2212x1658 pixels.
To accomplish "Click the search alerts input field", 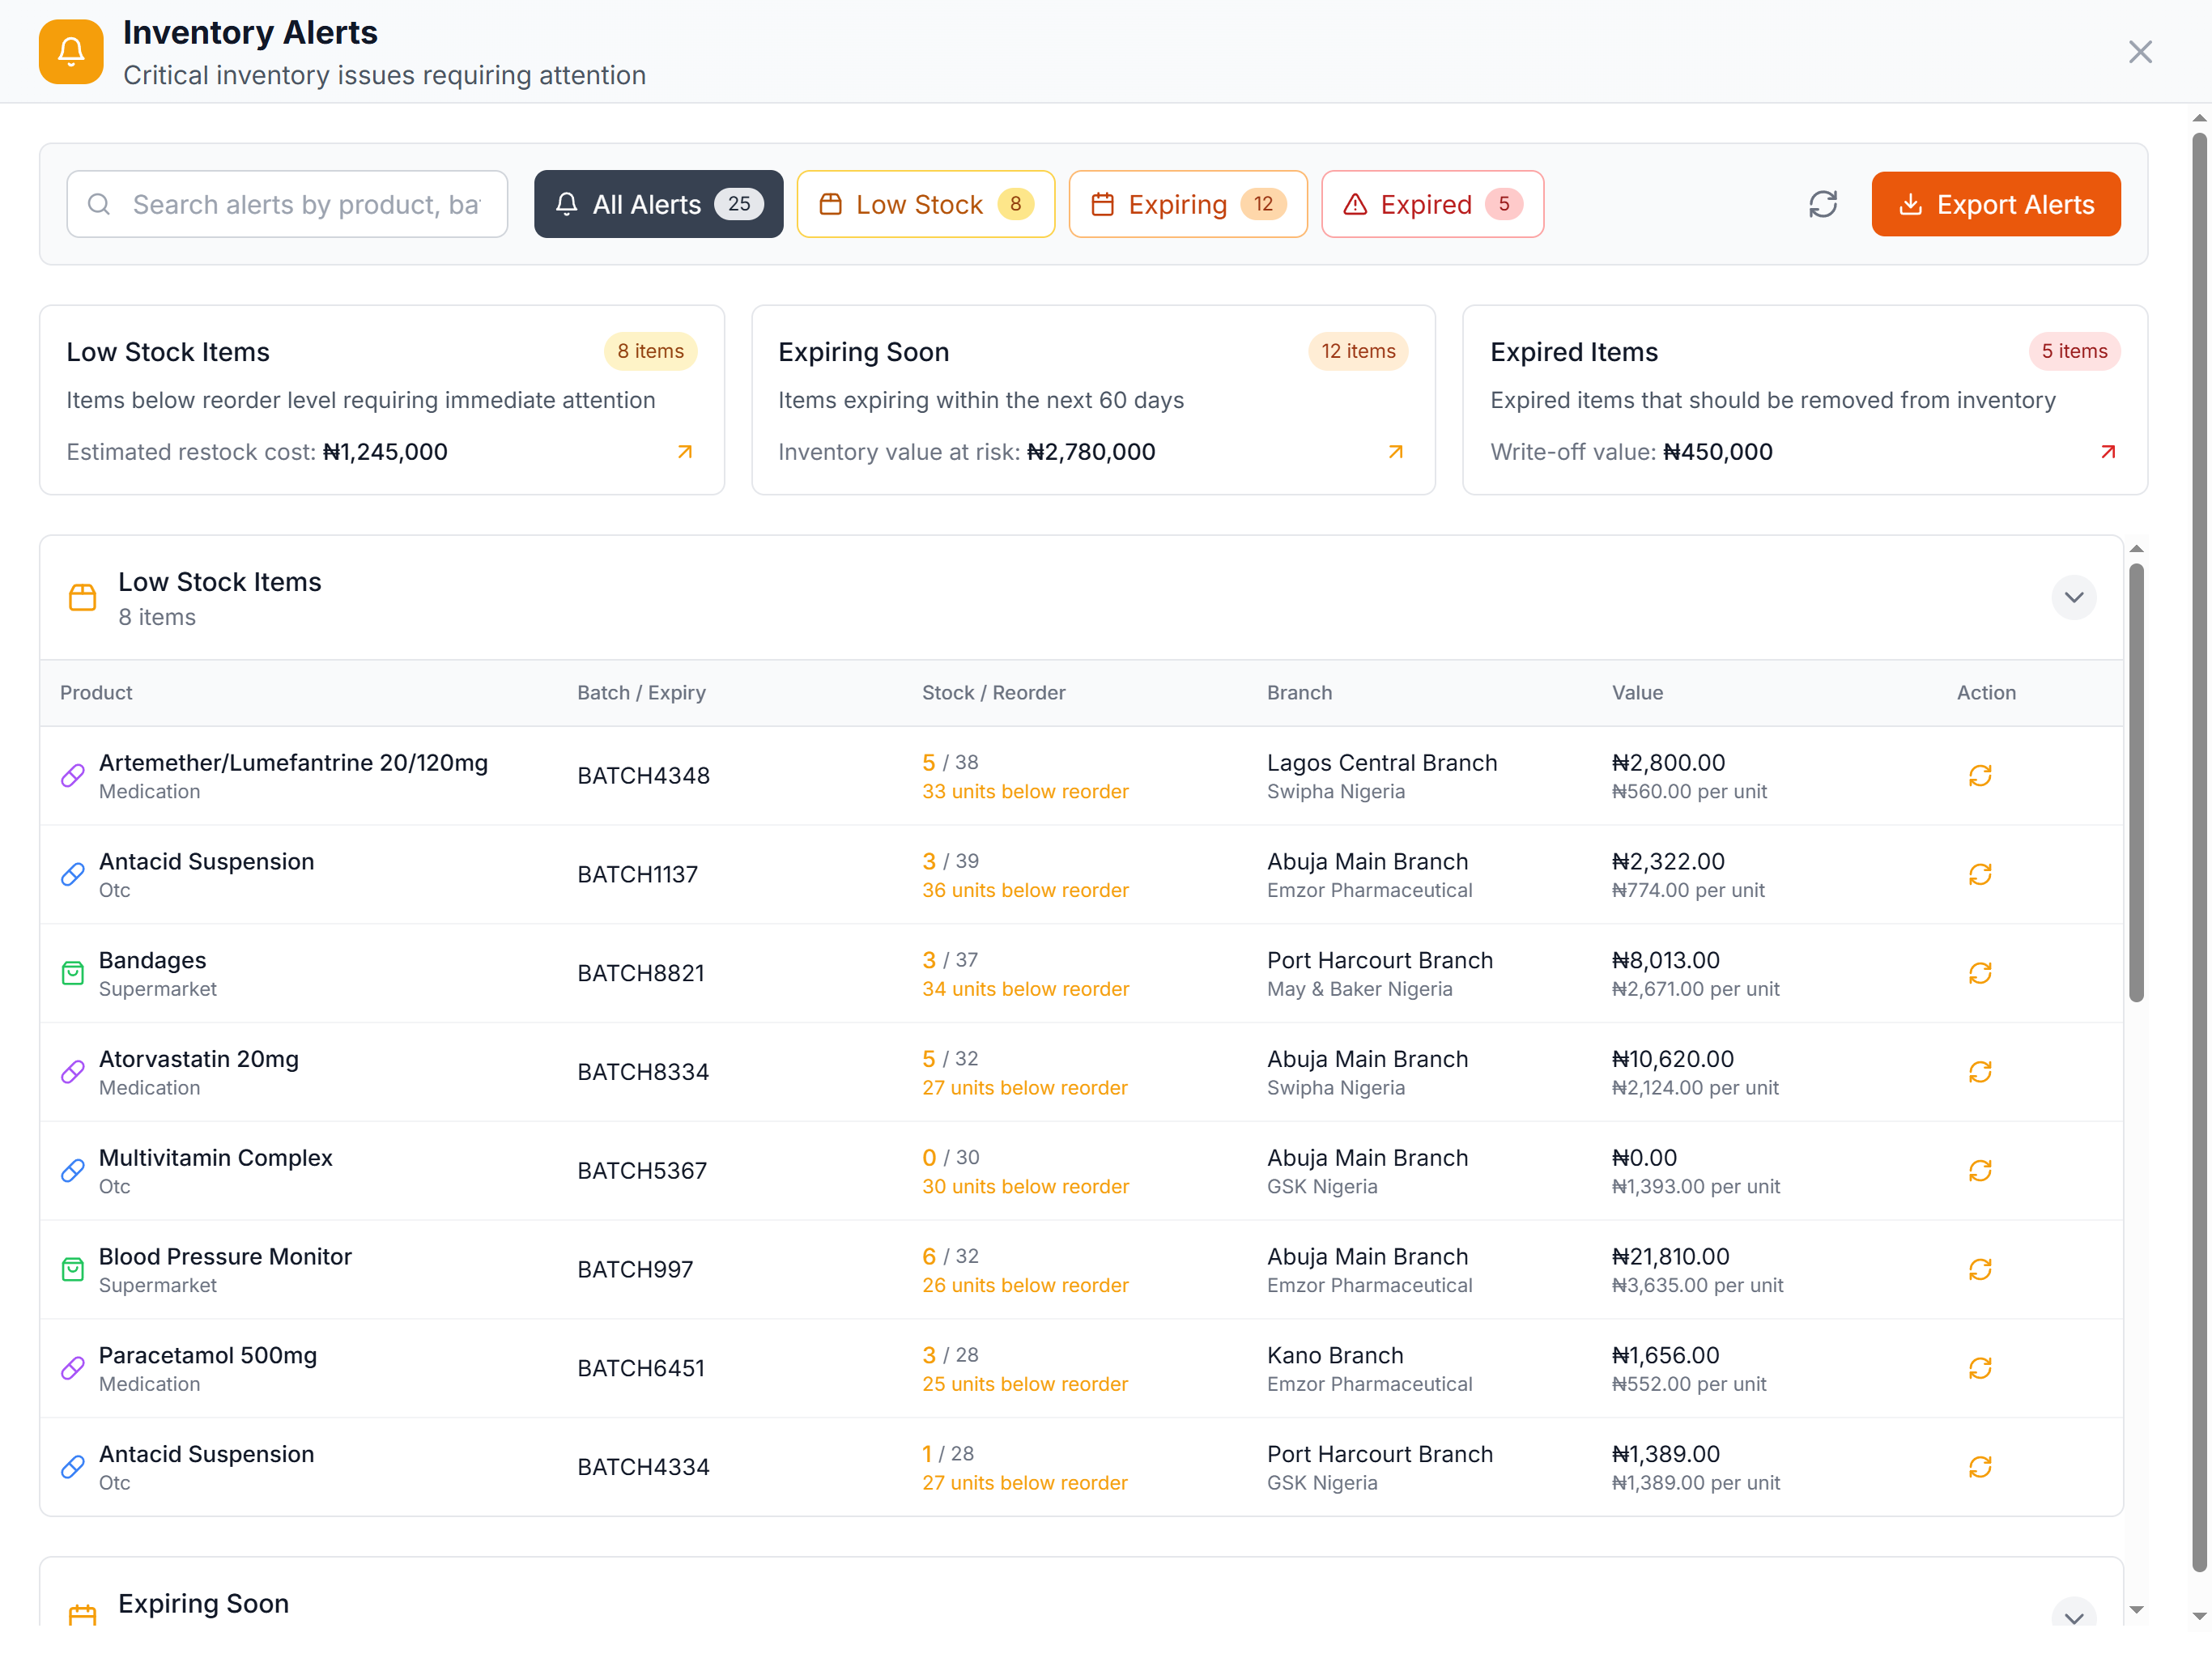I will [x=300, y=204].
